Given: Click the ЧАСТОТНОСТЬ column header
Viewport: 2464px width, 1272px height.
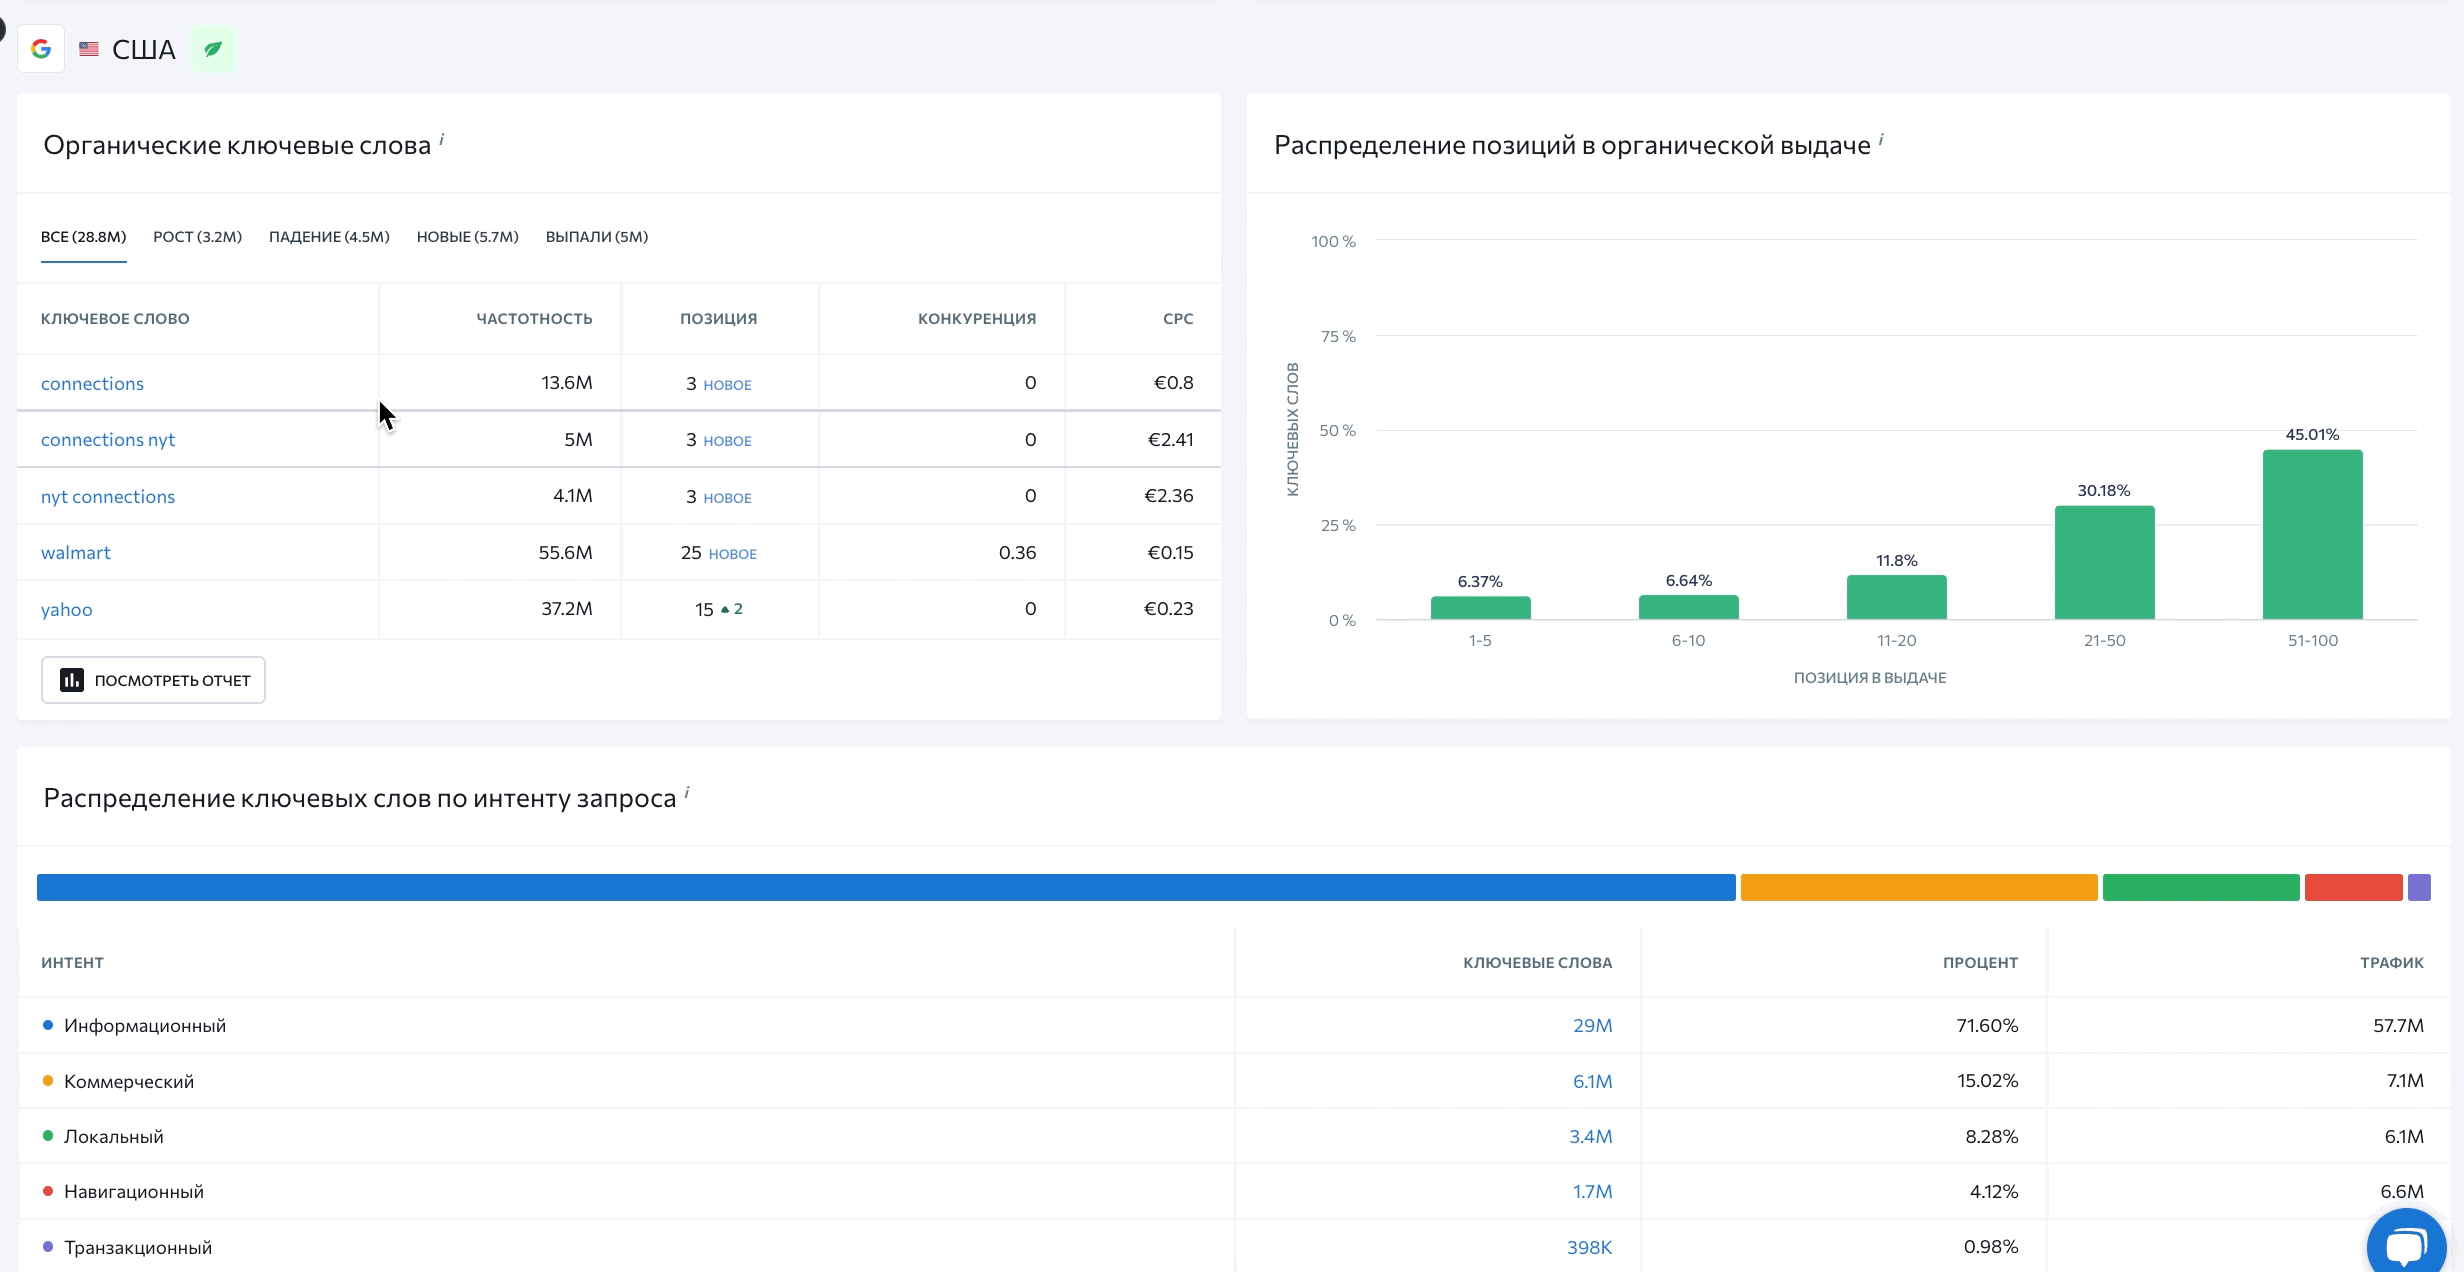Looking at the screenshot, I should [x=534, y=319].
